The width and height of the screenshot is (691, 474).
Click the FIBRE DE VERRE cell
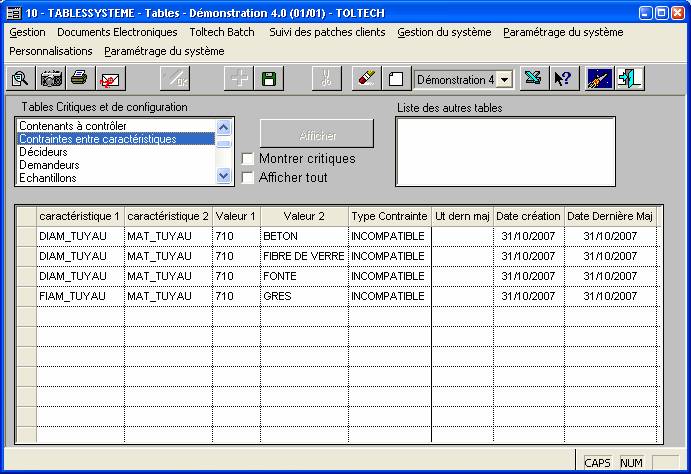point(304,256)
